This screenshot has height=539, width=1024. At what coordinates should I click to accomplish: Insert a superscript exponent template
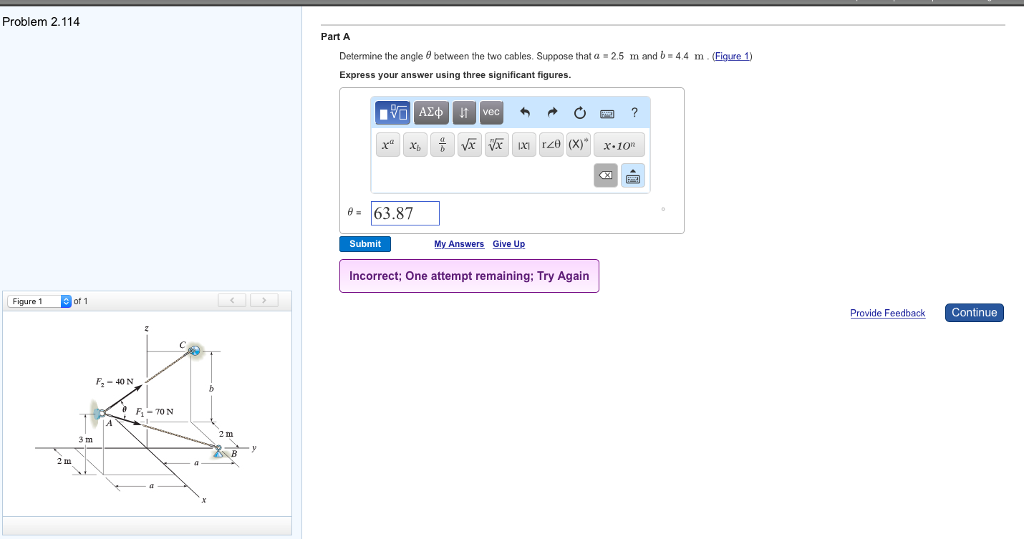click(x=388, y=144)
